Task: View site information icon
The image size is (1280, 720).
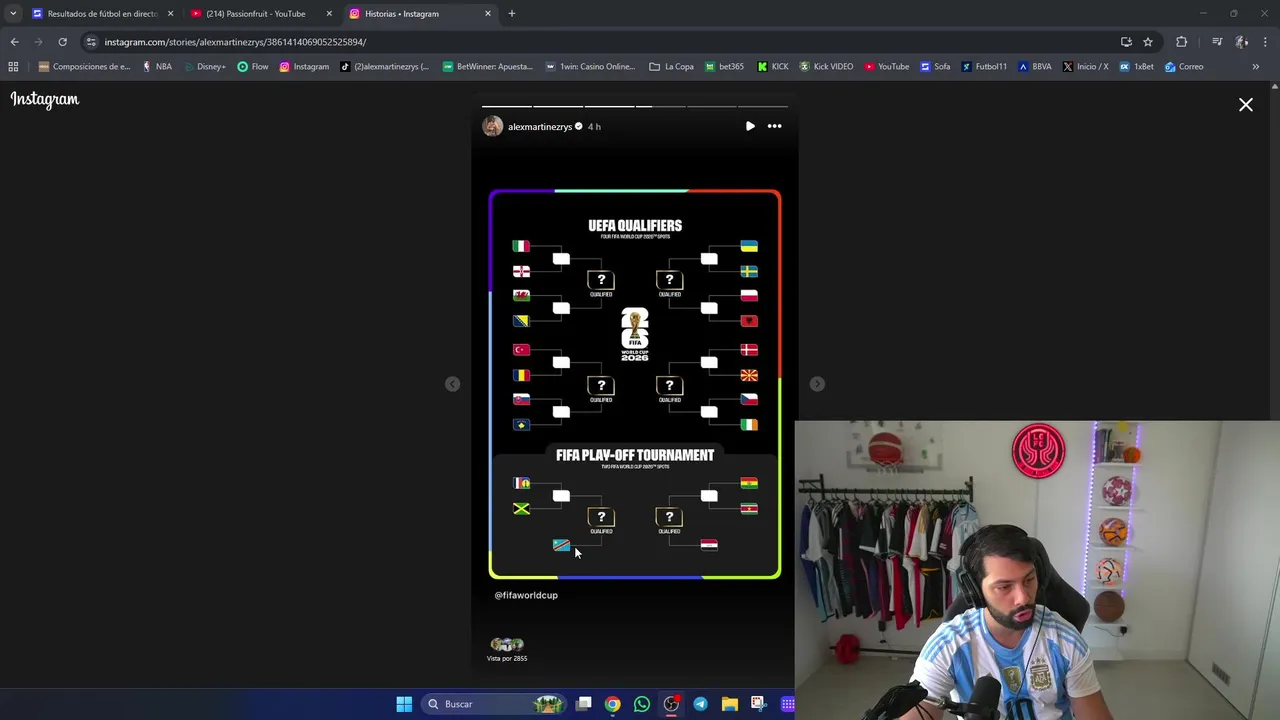Action: coord(91,42)
